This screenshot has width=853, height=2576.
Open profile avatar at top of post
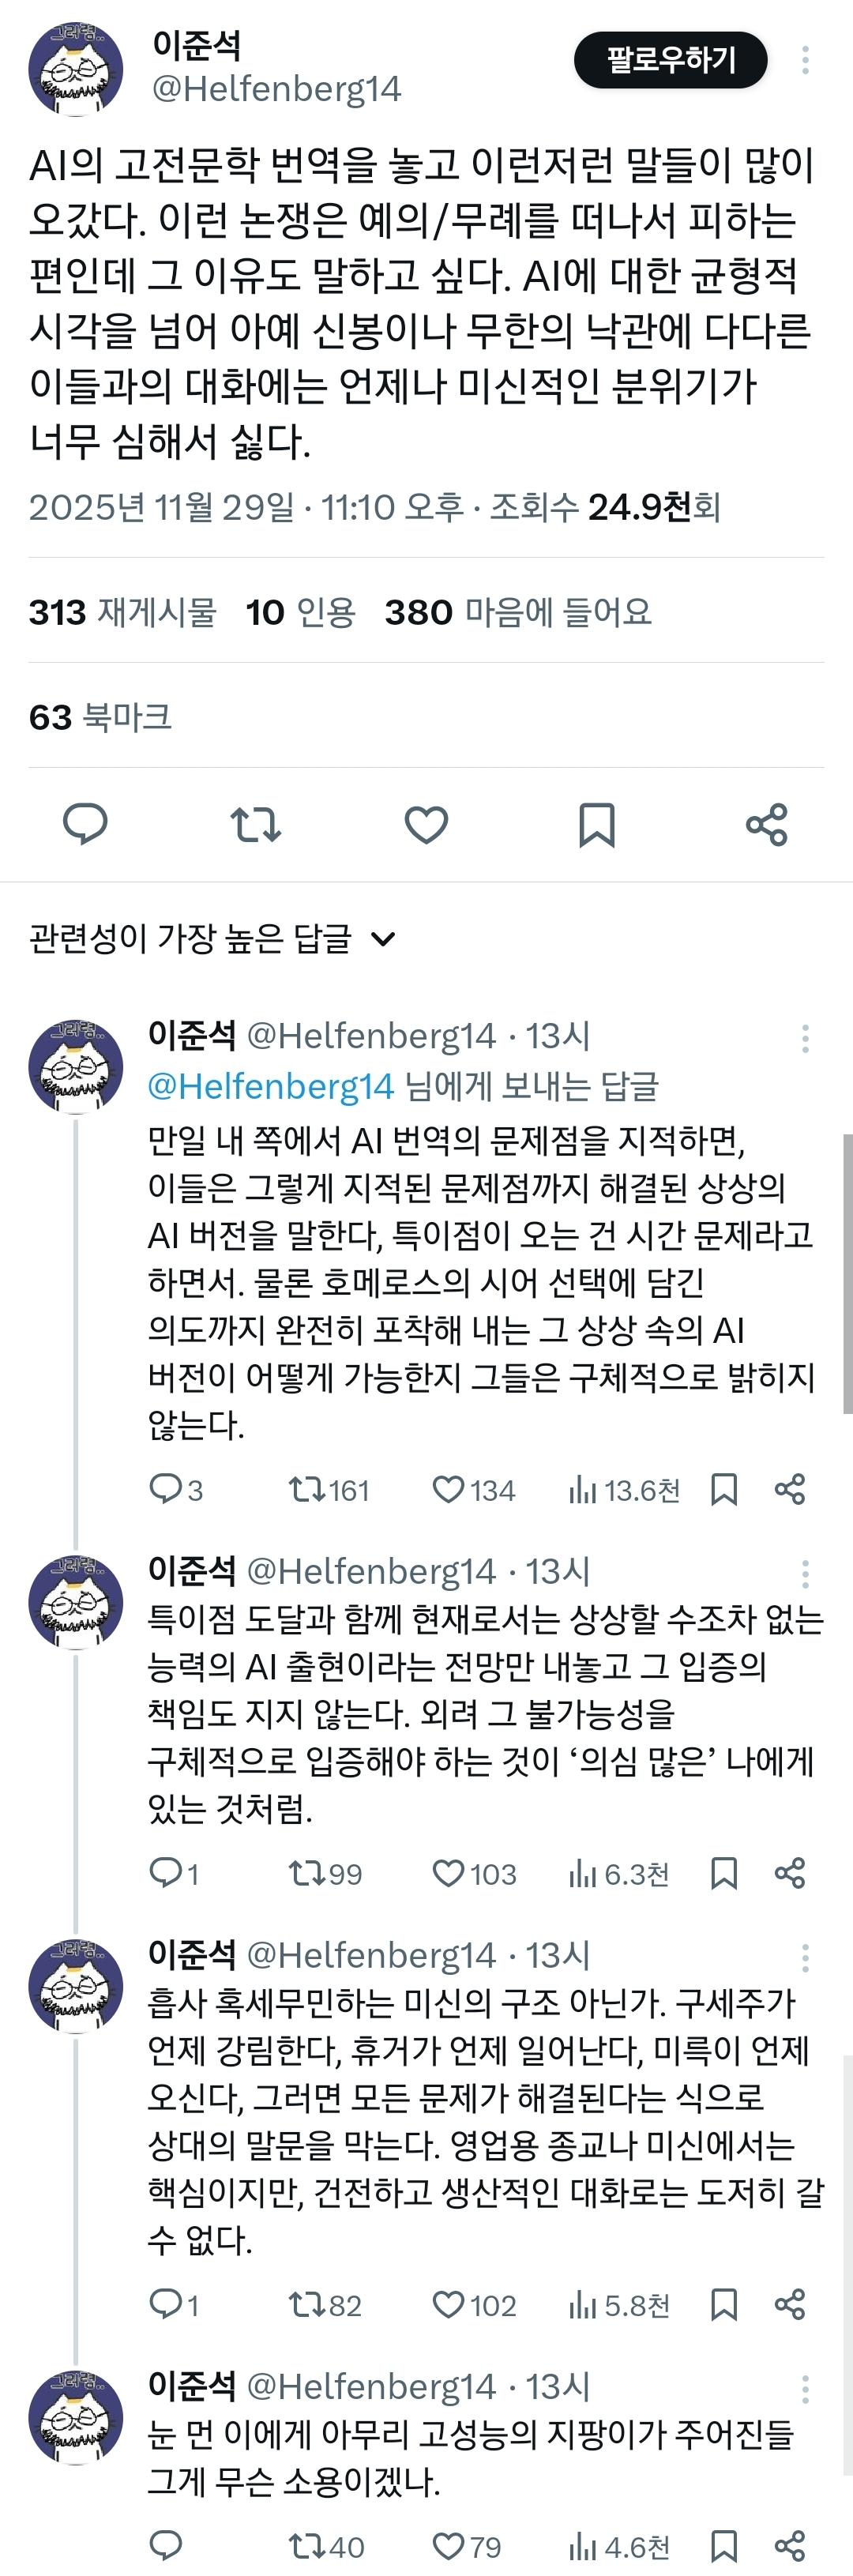click(x=76, y=68)
